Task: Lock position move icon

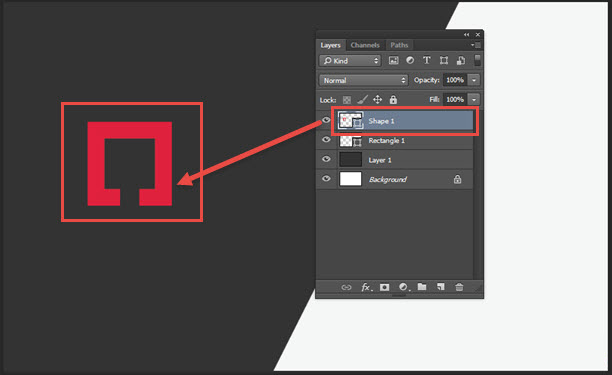Action: coord(377,100)
